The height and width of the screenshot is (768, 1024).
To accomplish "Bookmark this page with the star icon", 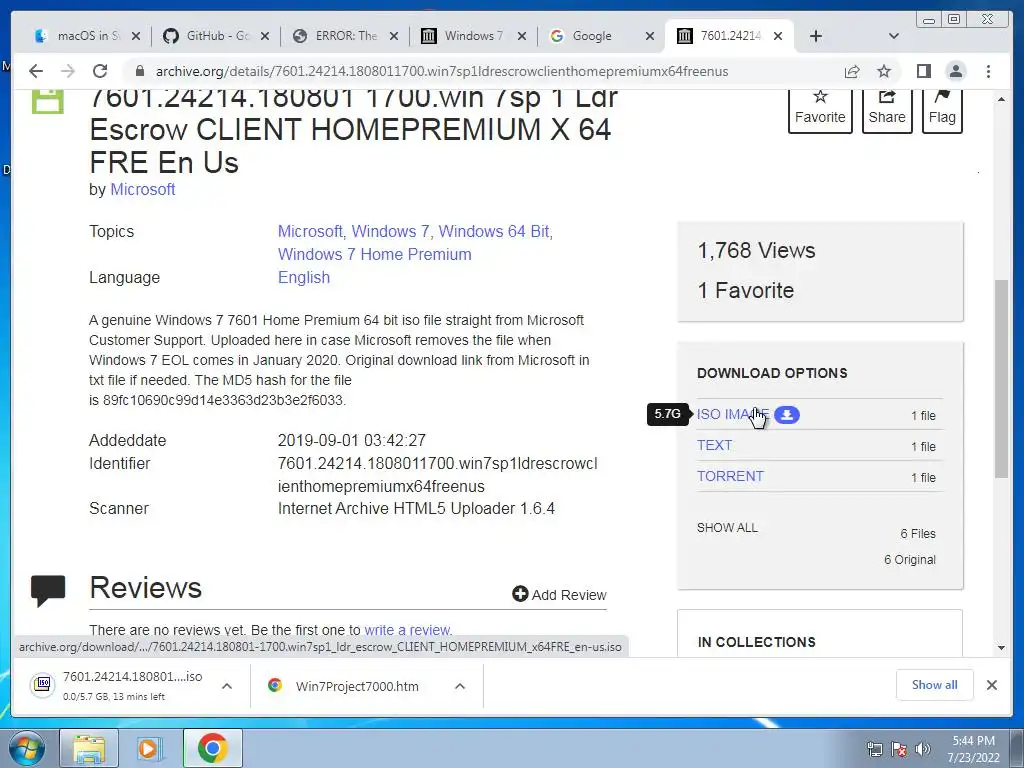I will (884, 71).
